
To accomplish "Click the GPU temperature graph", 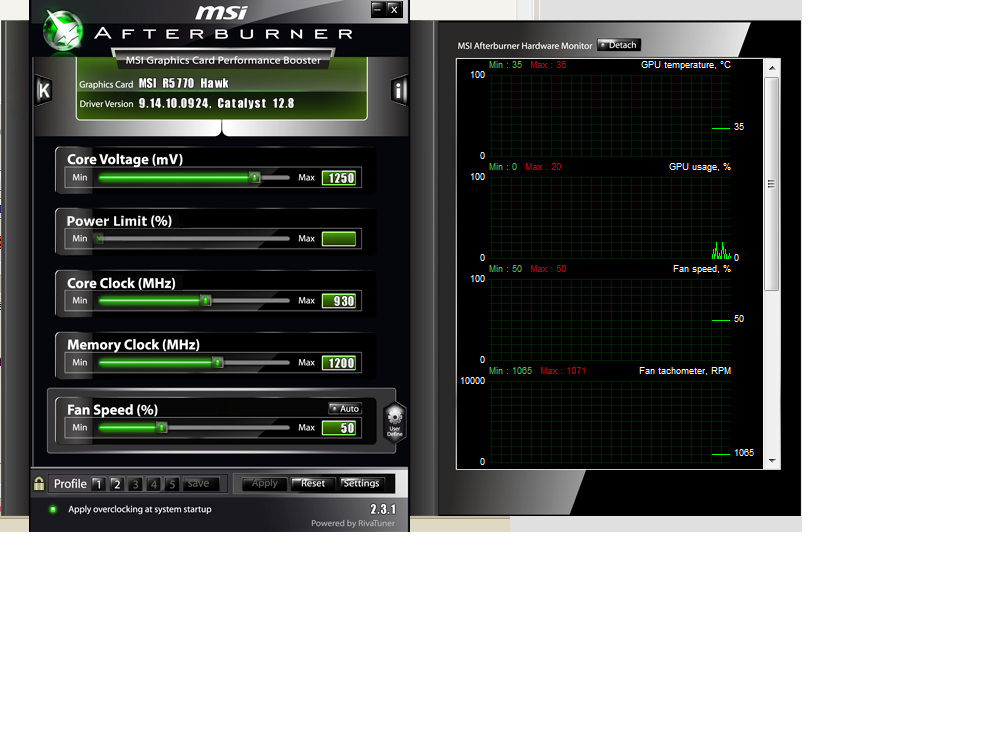I will 610,115.
